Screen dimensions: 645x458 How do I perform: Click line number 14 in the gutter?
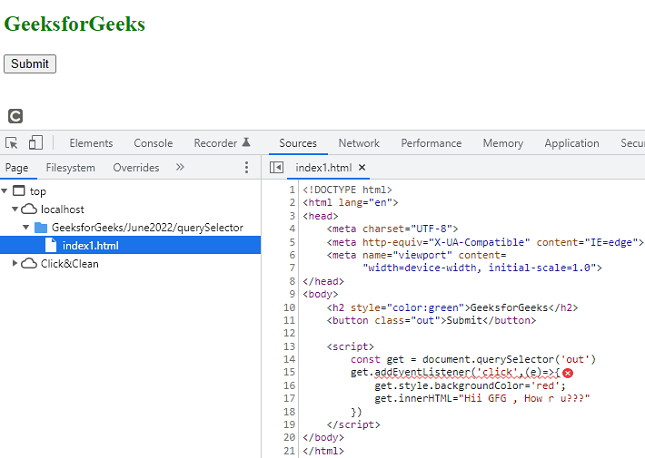click(289, 359)
